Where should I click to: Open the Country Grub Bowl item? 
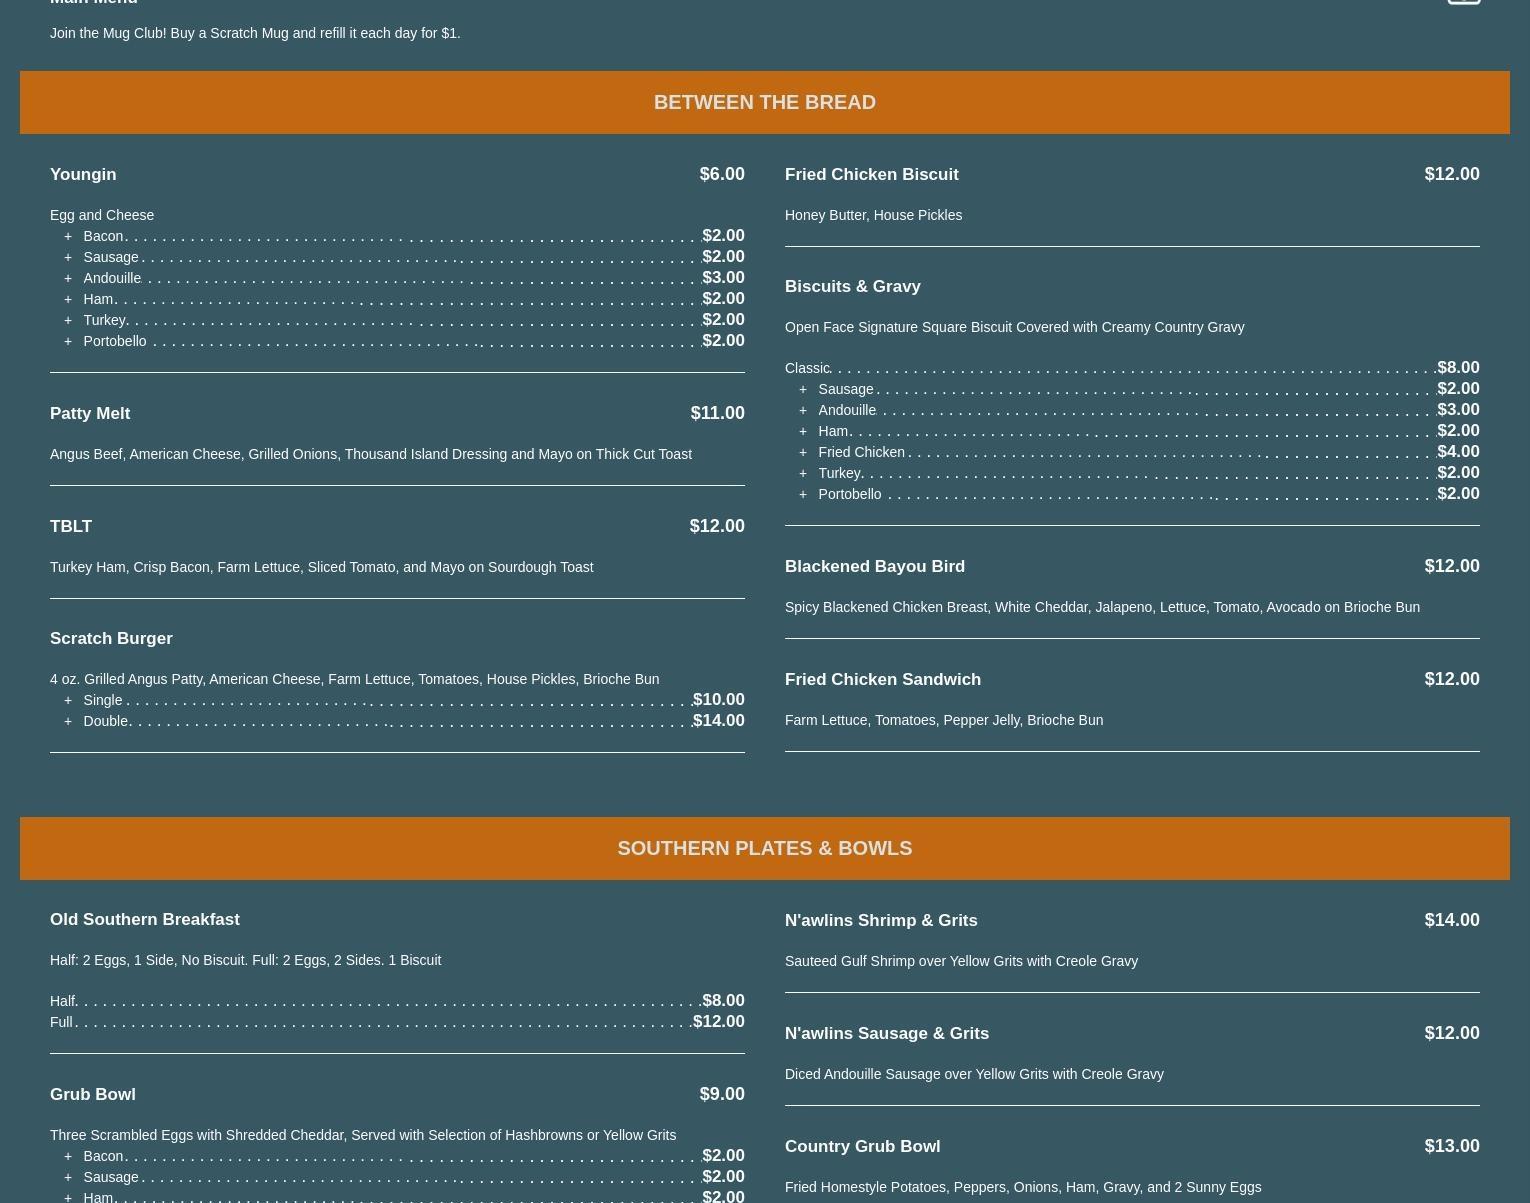[x=862, y=1146]
